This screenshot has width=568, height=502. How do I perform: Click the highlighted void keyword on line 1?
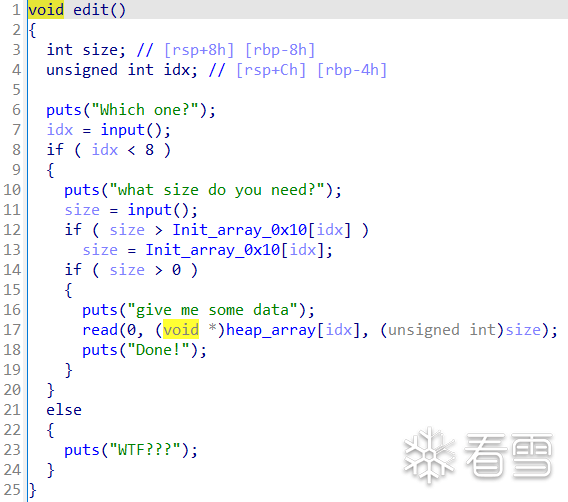click(x=46, y=9)
